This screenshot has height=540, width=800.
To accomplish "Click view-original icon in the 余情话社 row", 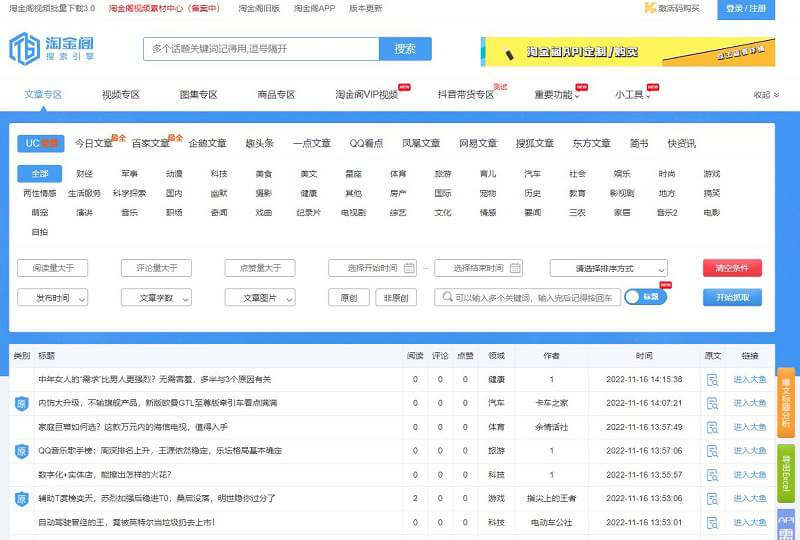I will point(712,427).
